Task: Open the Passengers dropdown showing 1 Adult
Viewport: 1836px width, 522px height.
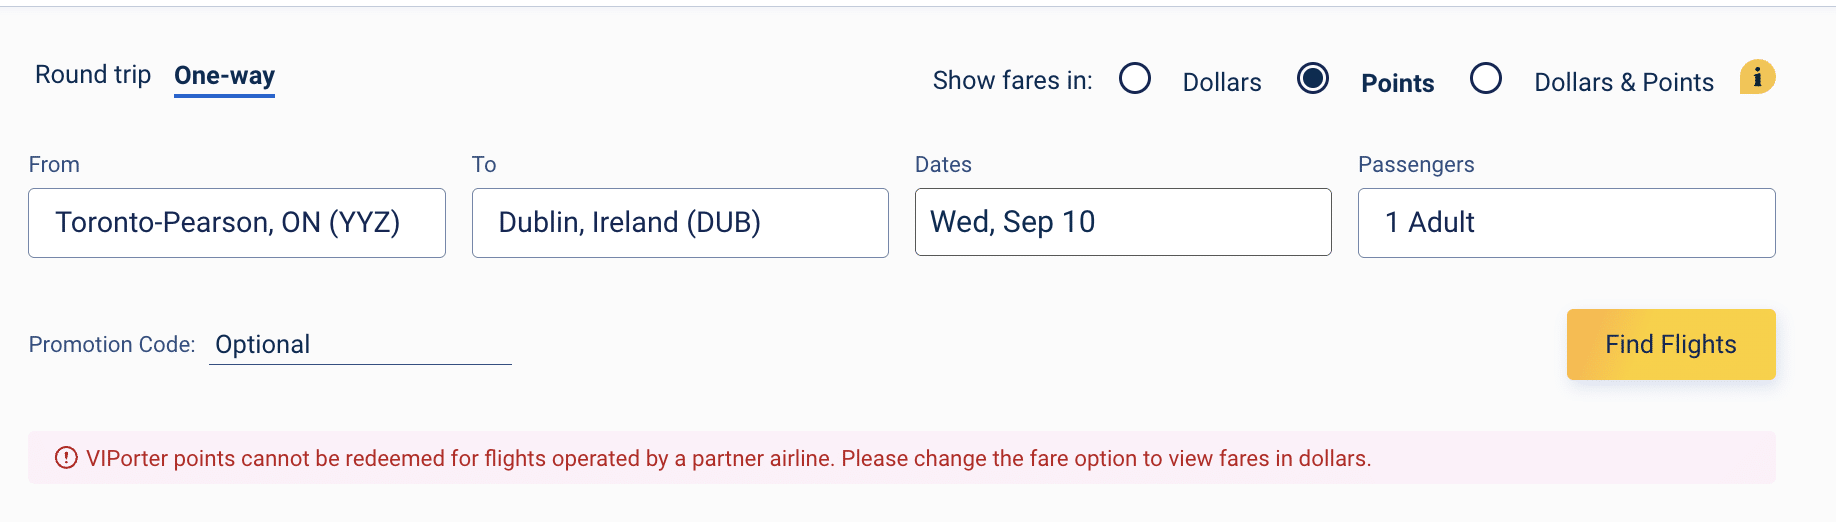Action: pos(1566,223)
